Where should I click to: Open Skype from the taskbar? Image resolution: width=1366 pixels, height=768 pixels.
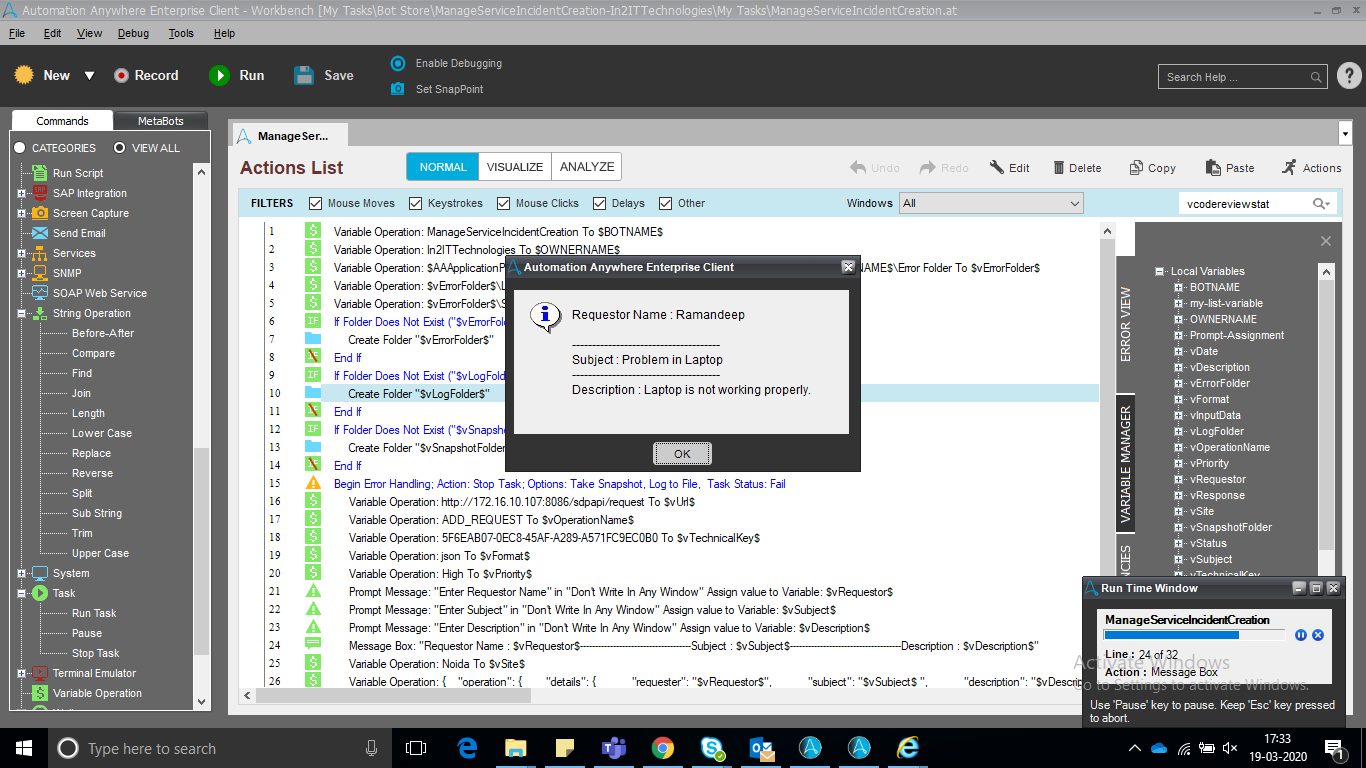(712, 748)
